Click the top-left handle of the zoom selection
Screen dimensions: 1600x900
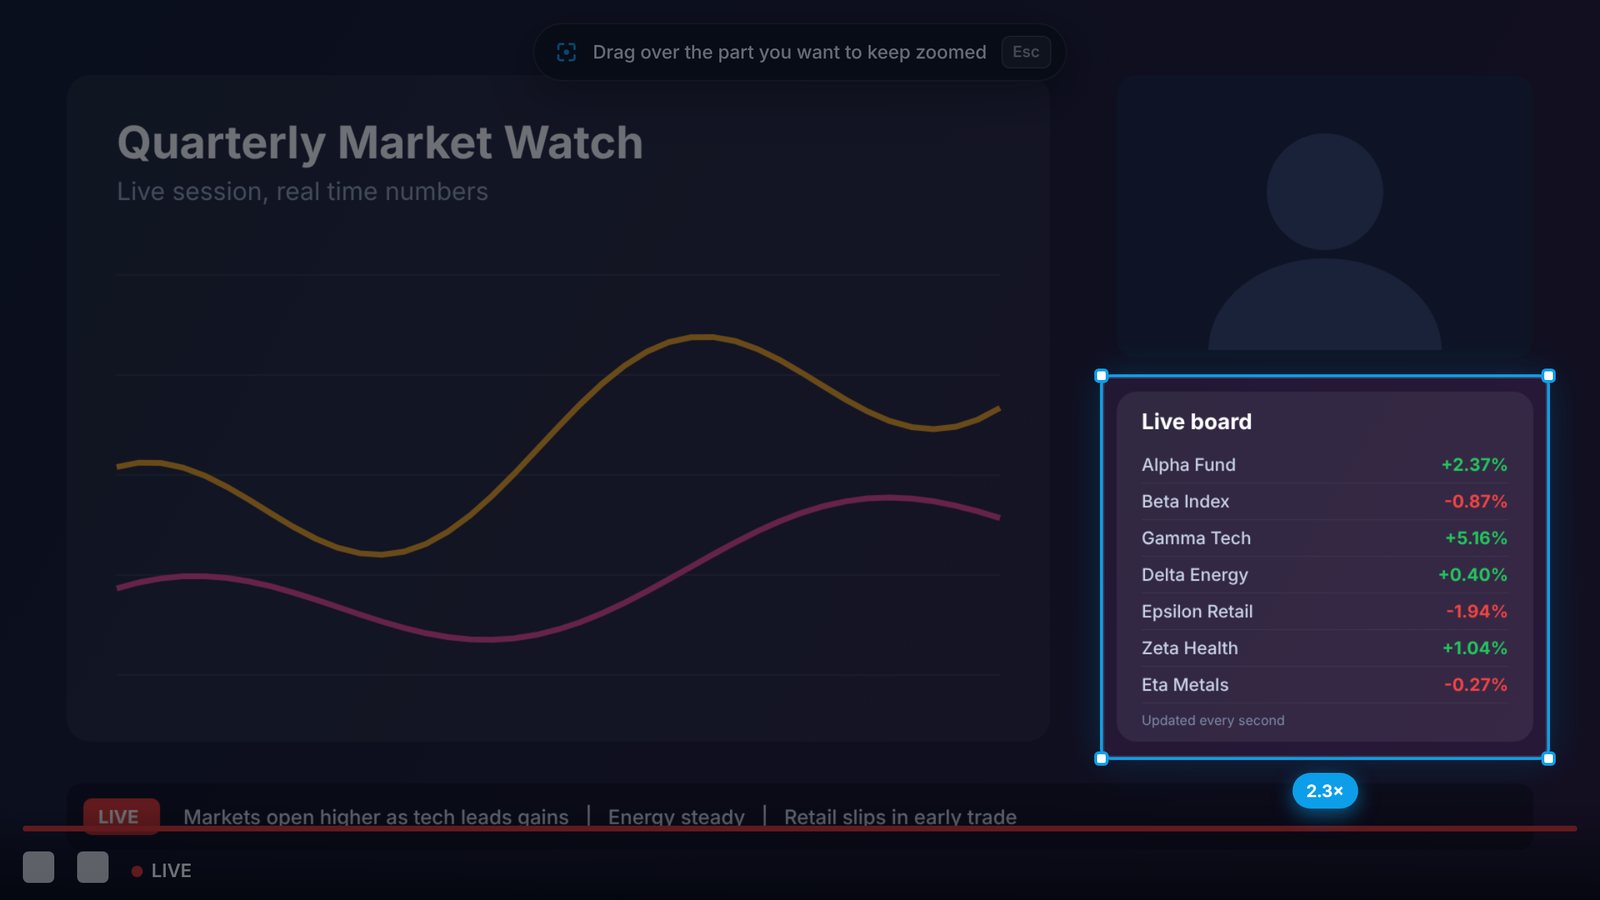(x=1102, y=376)
